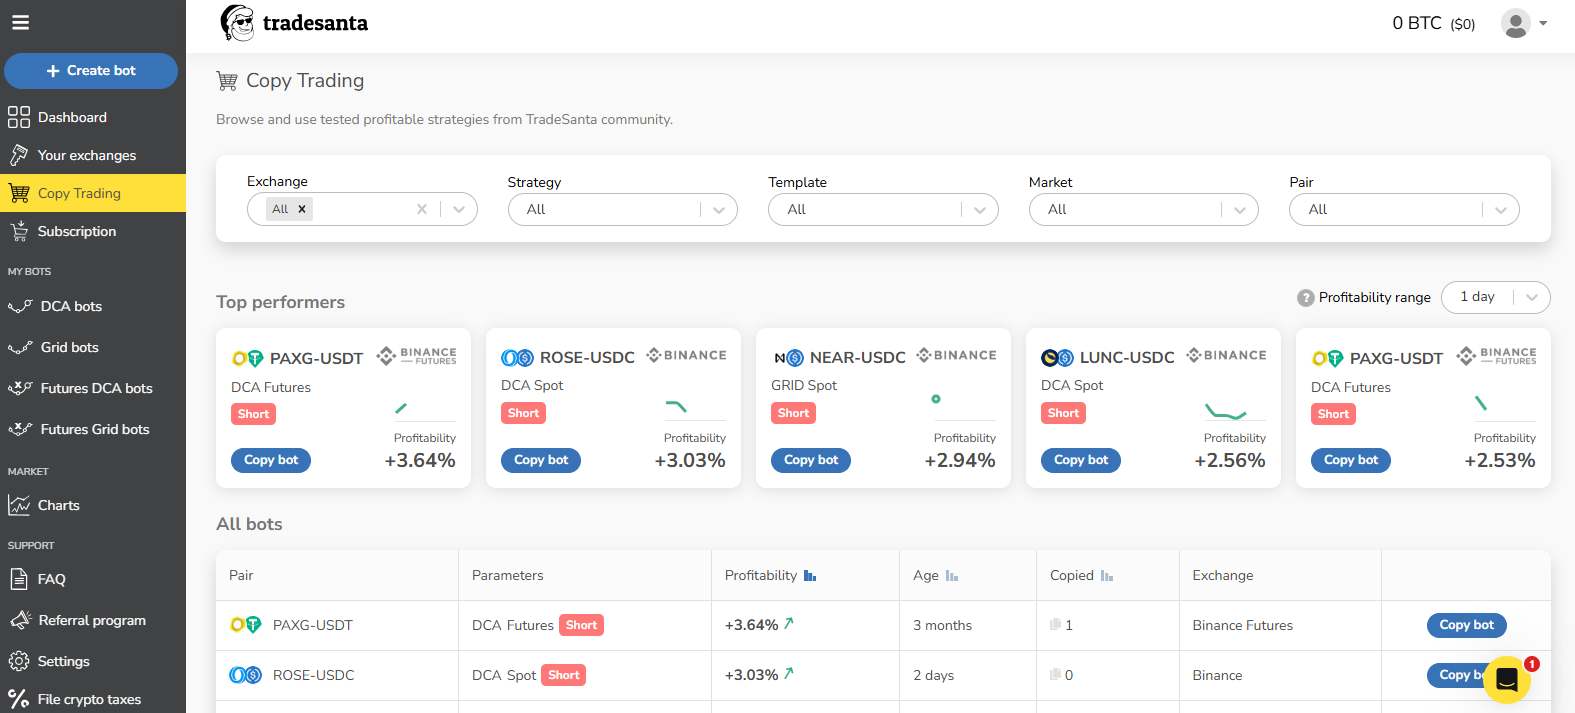
Task: Open the chat support widget
Action: (x=1507, y=679)
